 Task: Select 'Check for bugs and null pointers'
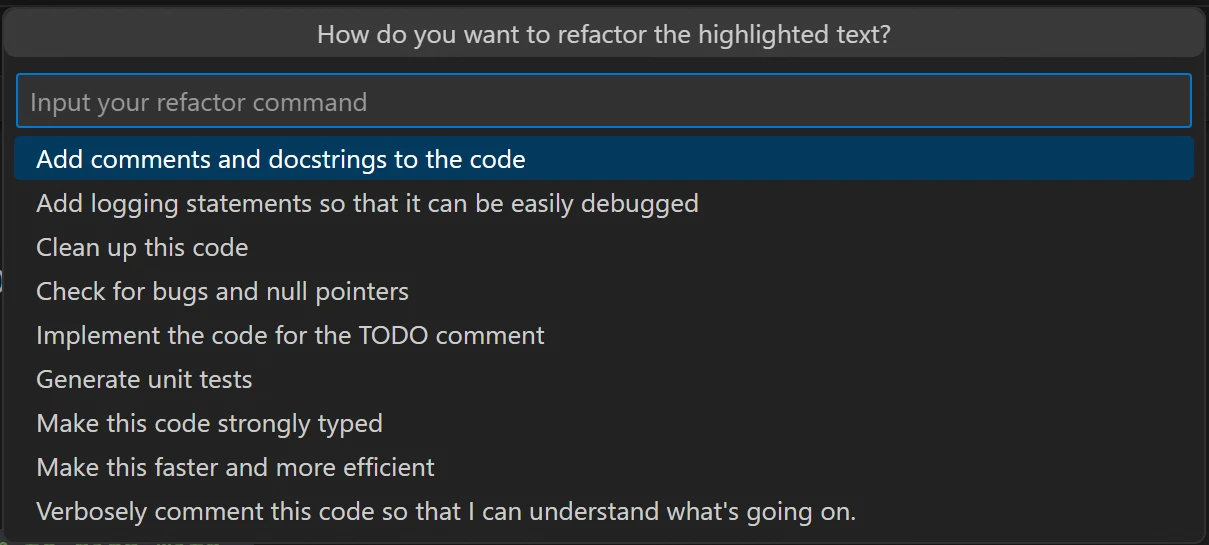point(222,291)
